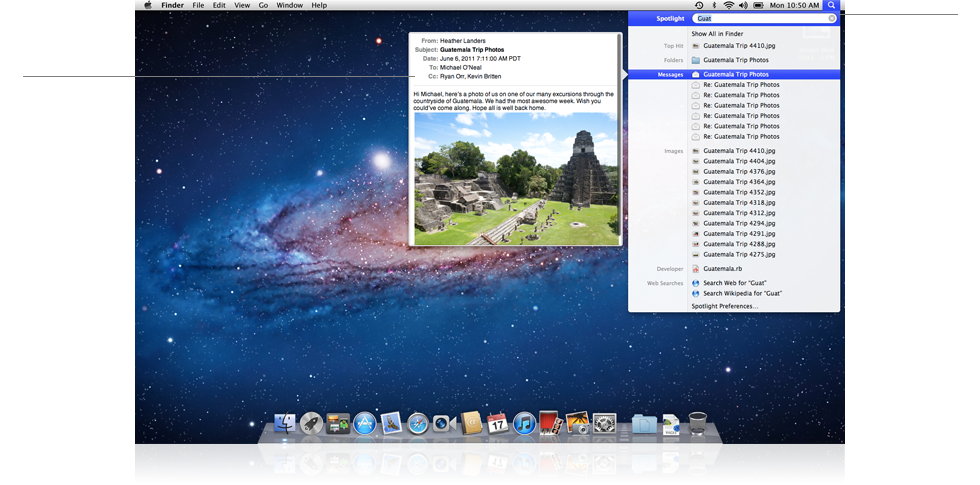The width and height of the screenshot is (980, 485).
Task: Open System Preferences gear in Dock
Action: tap(604, 424)
